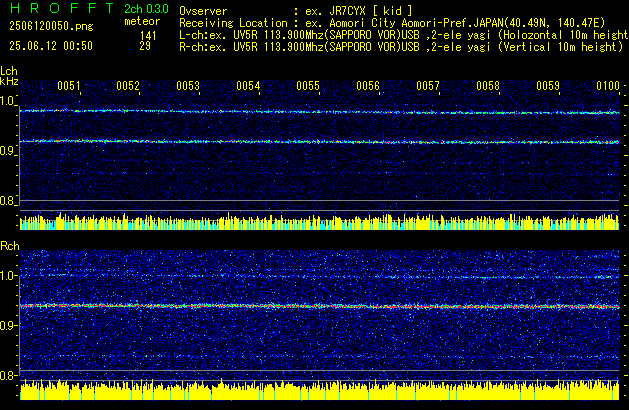Click the Receiving Location line
The height and width of the screenshot is (410, 629).
click(x=392, y=23)
